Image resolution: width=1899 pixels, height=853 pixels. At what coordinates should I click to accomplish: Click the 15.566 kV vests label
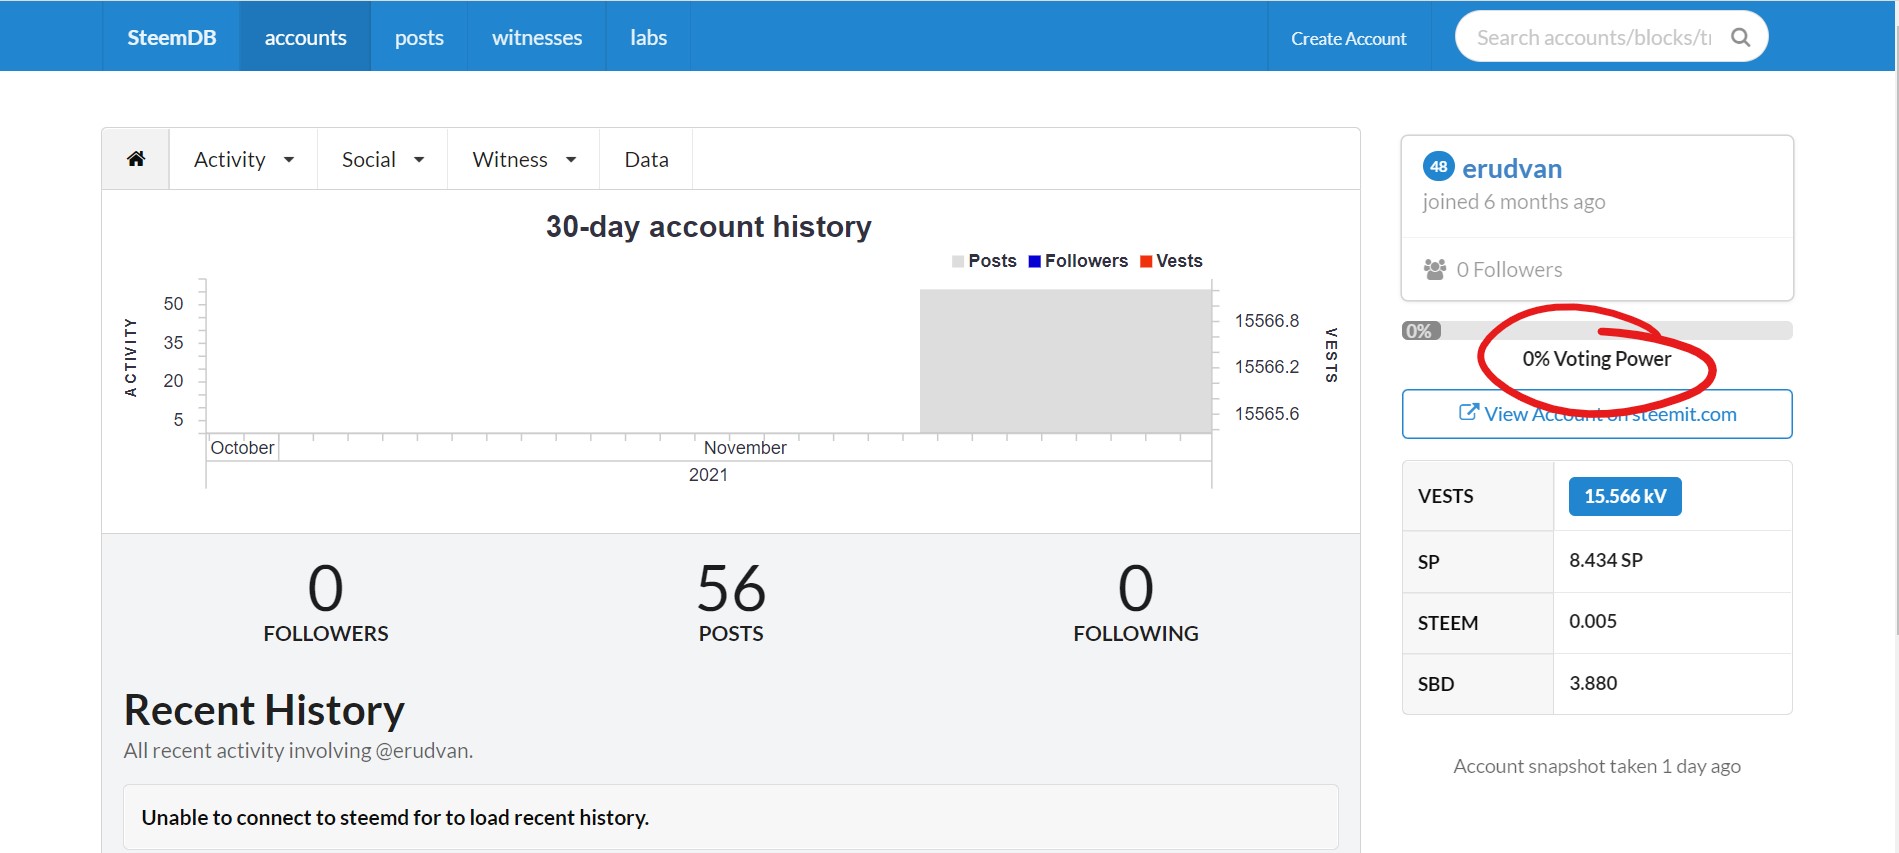(x=1625, y=496)
